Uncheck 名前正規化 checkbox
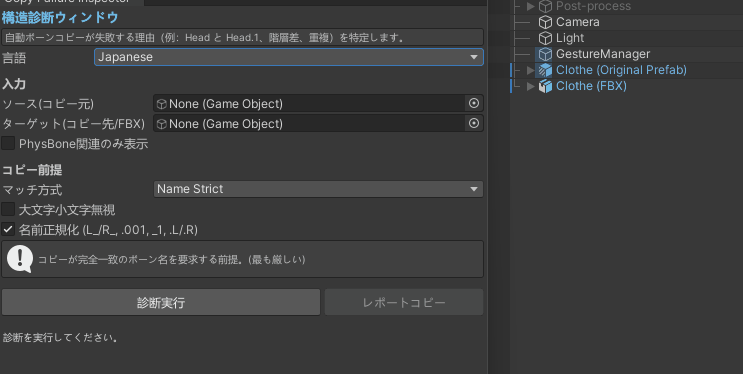The image size is (743, 374). click(8, 229)
